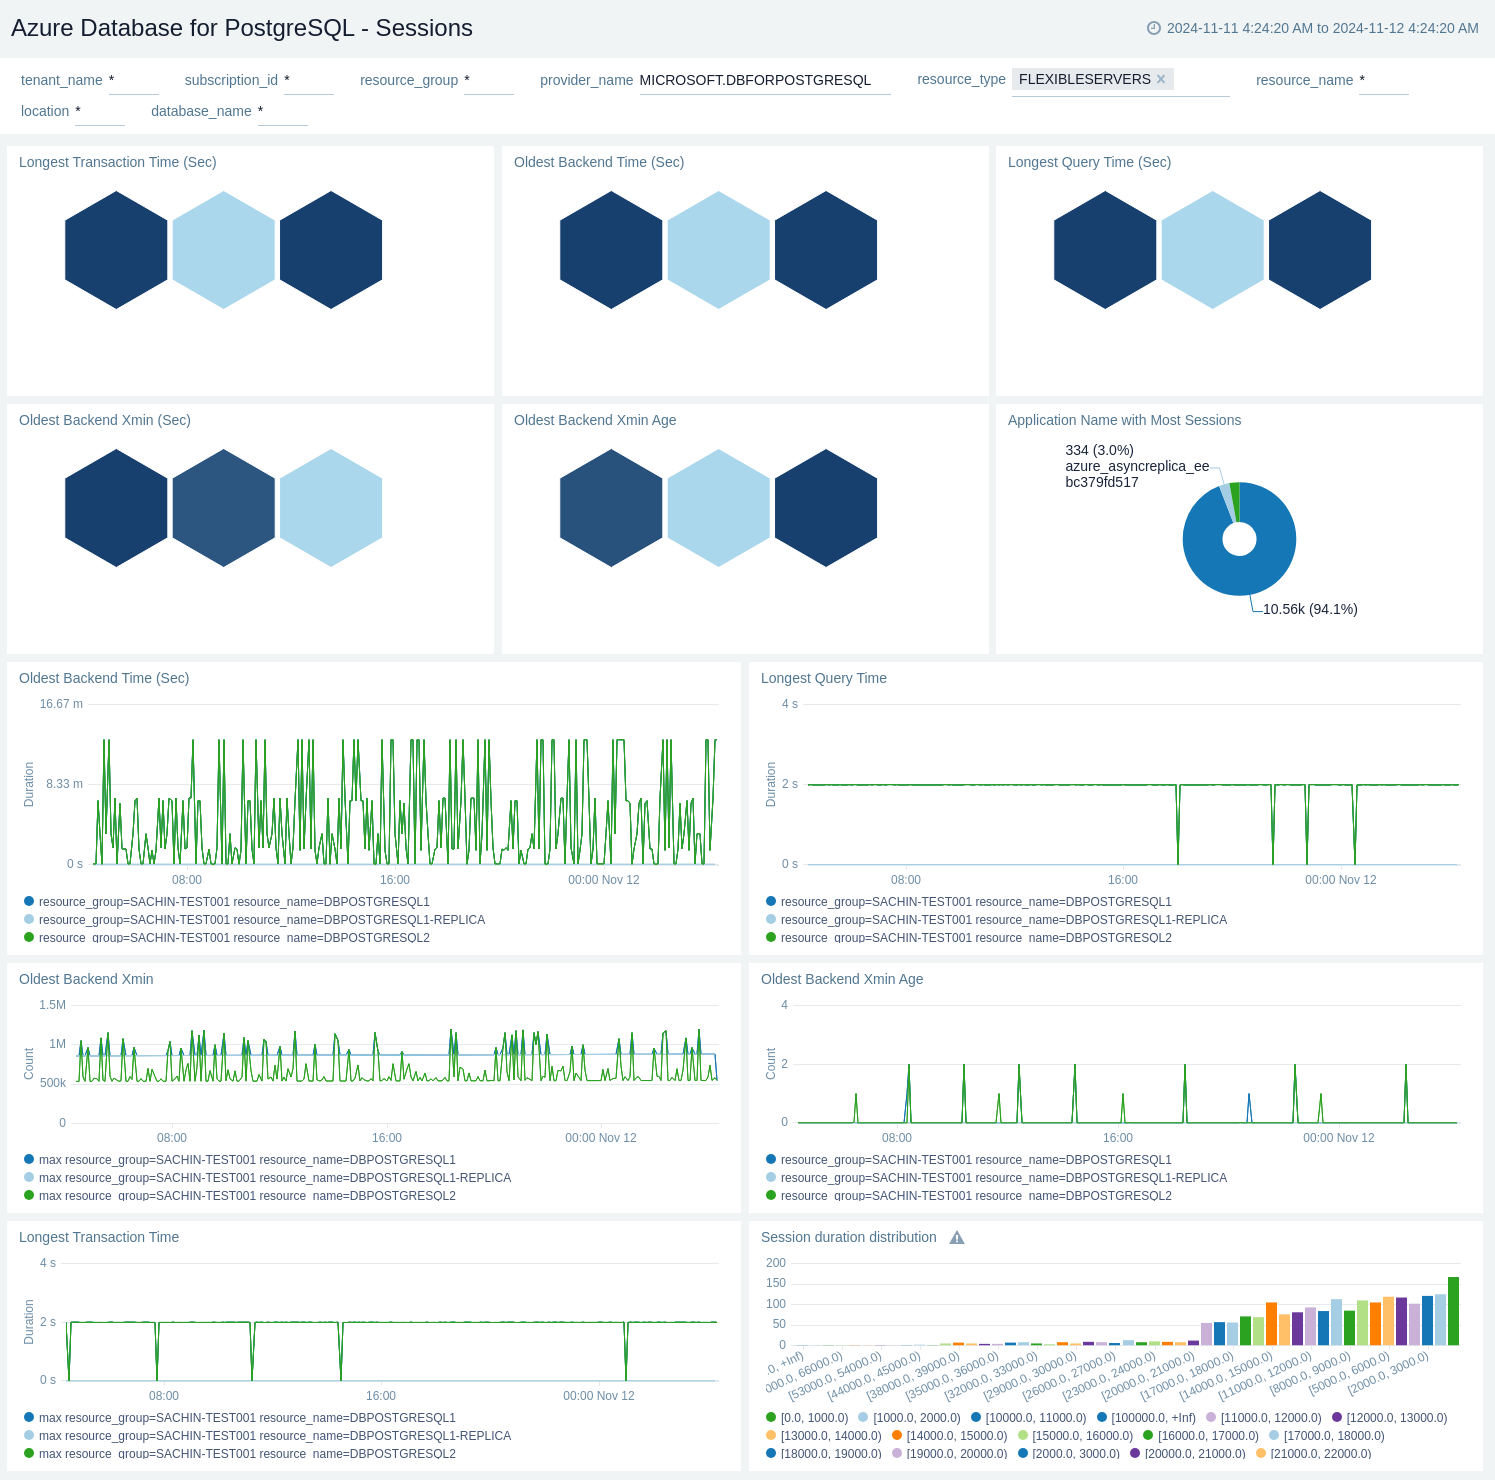Screen dimensions: 1495x1480
Task: Click the Application Name with Most Sessions panel title
Action: pyautogui.click(x=1124, y=420)
